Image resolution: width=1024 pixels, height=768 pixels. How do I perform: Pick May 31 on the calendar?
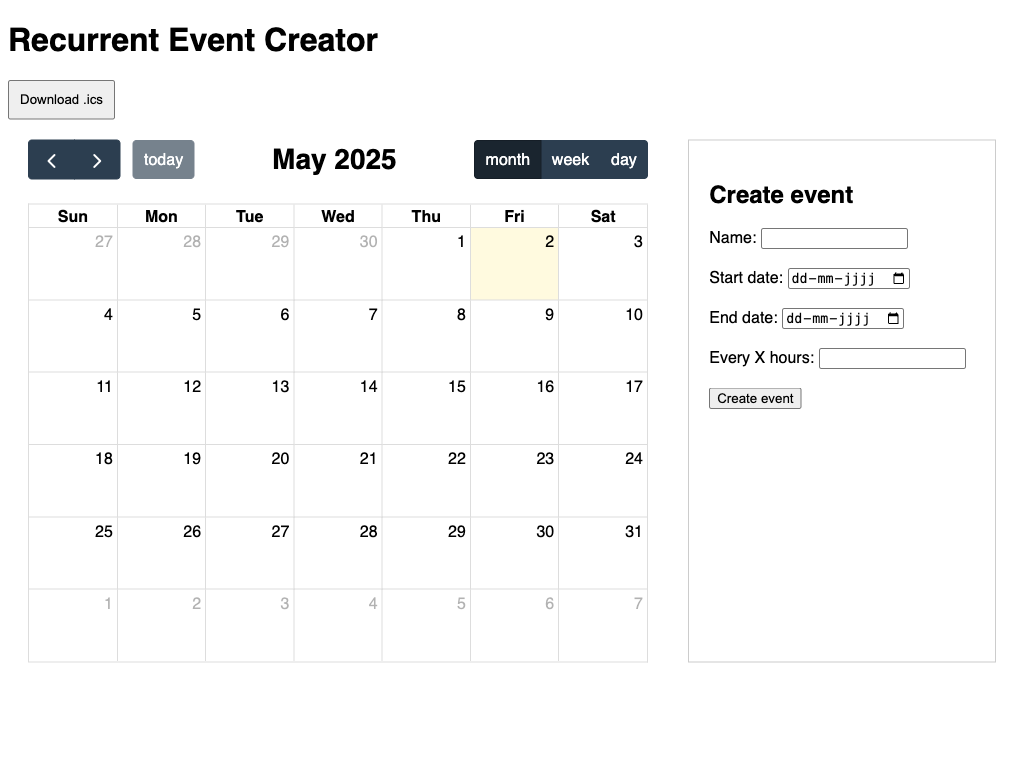tap(603, 553)
